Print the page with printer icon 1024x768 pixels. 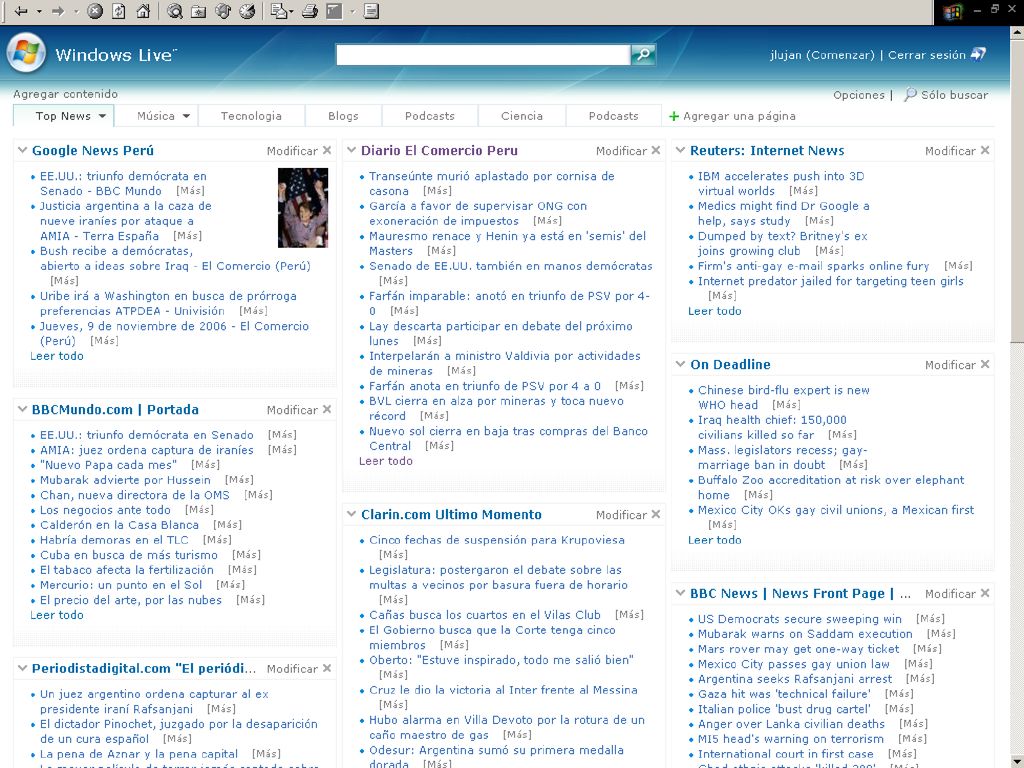(x=310, y=11)
